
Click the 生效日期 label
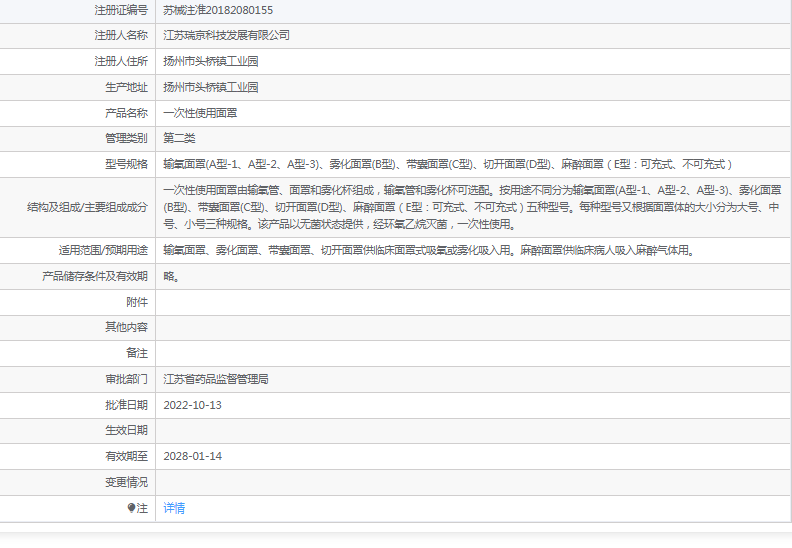126,430
